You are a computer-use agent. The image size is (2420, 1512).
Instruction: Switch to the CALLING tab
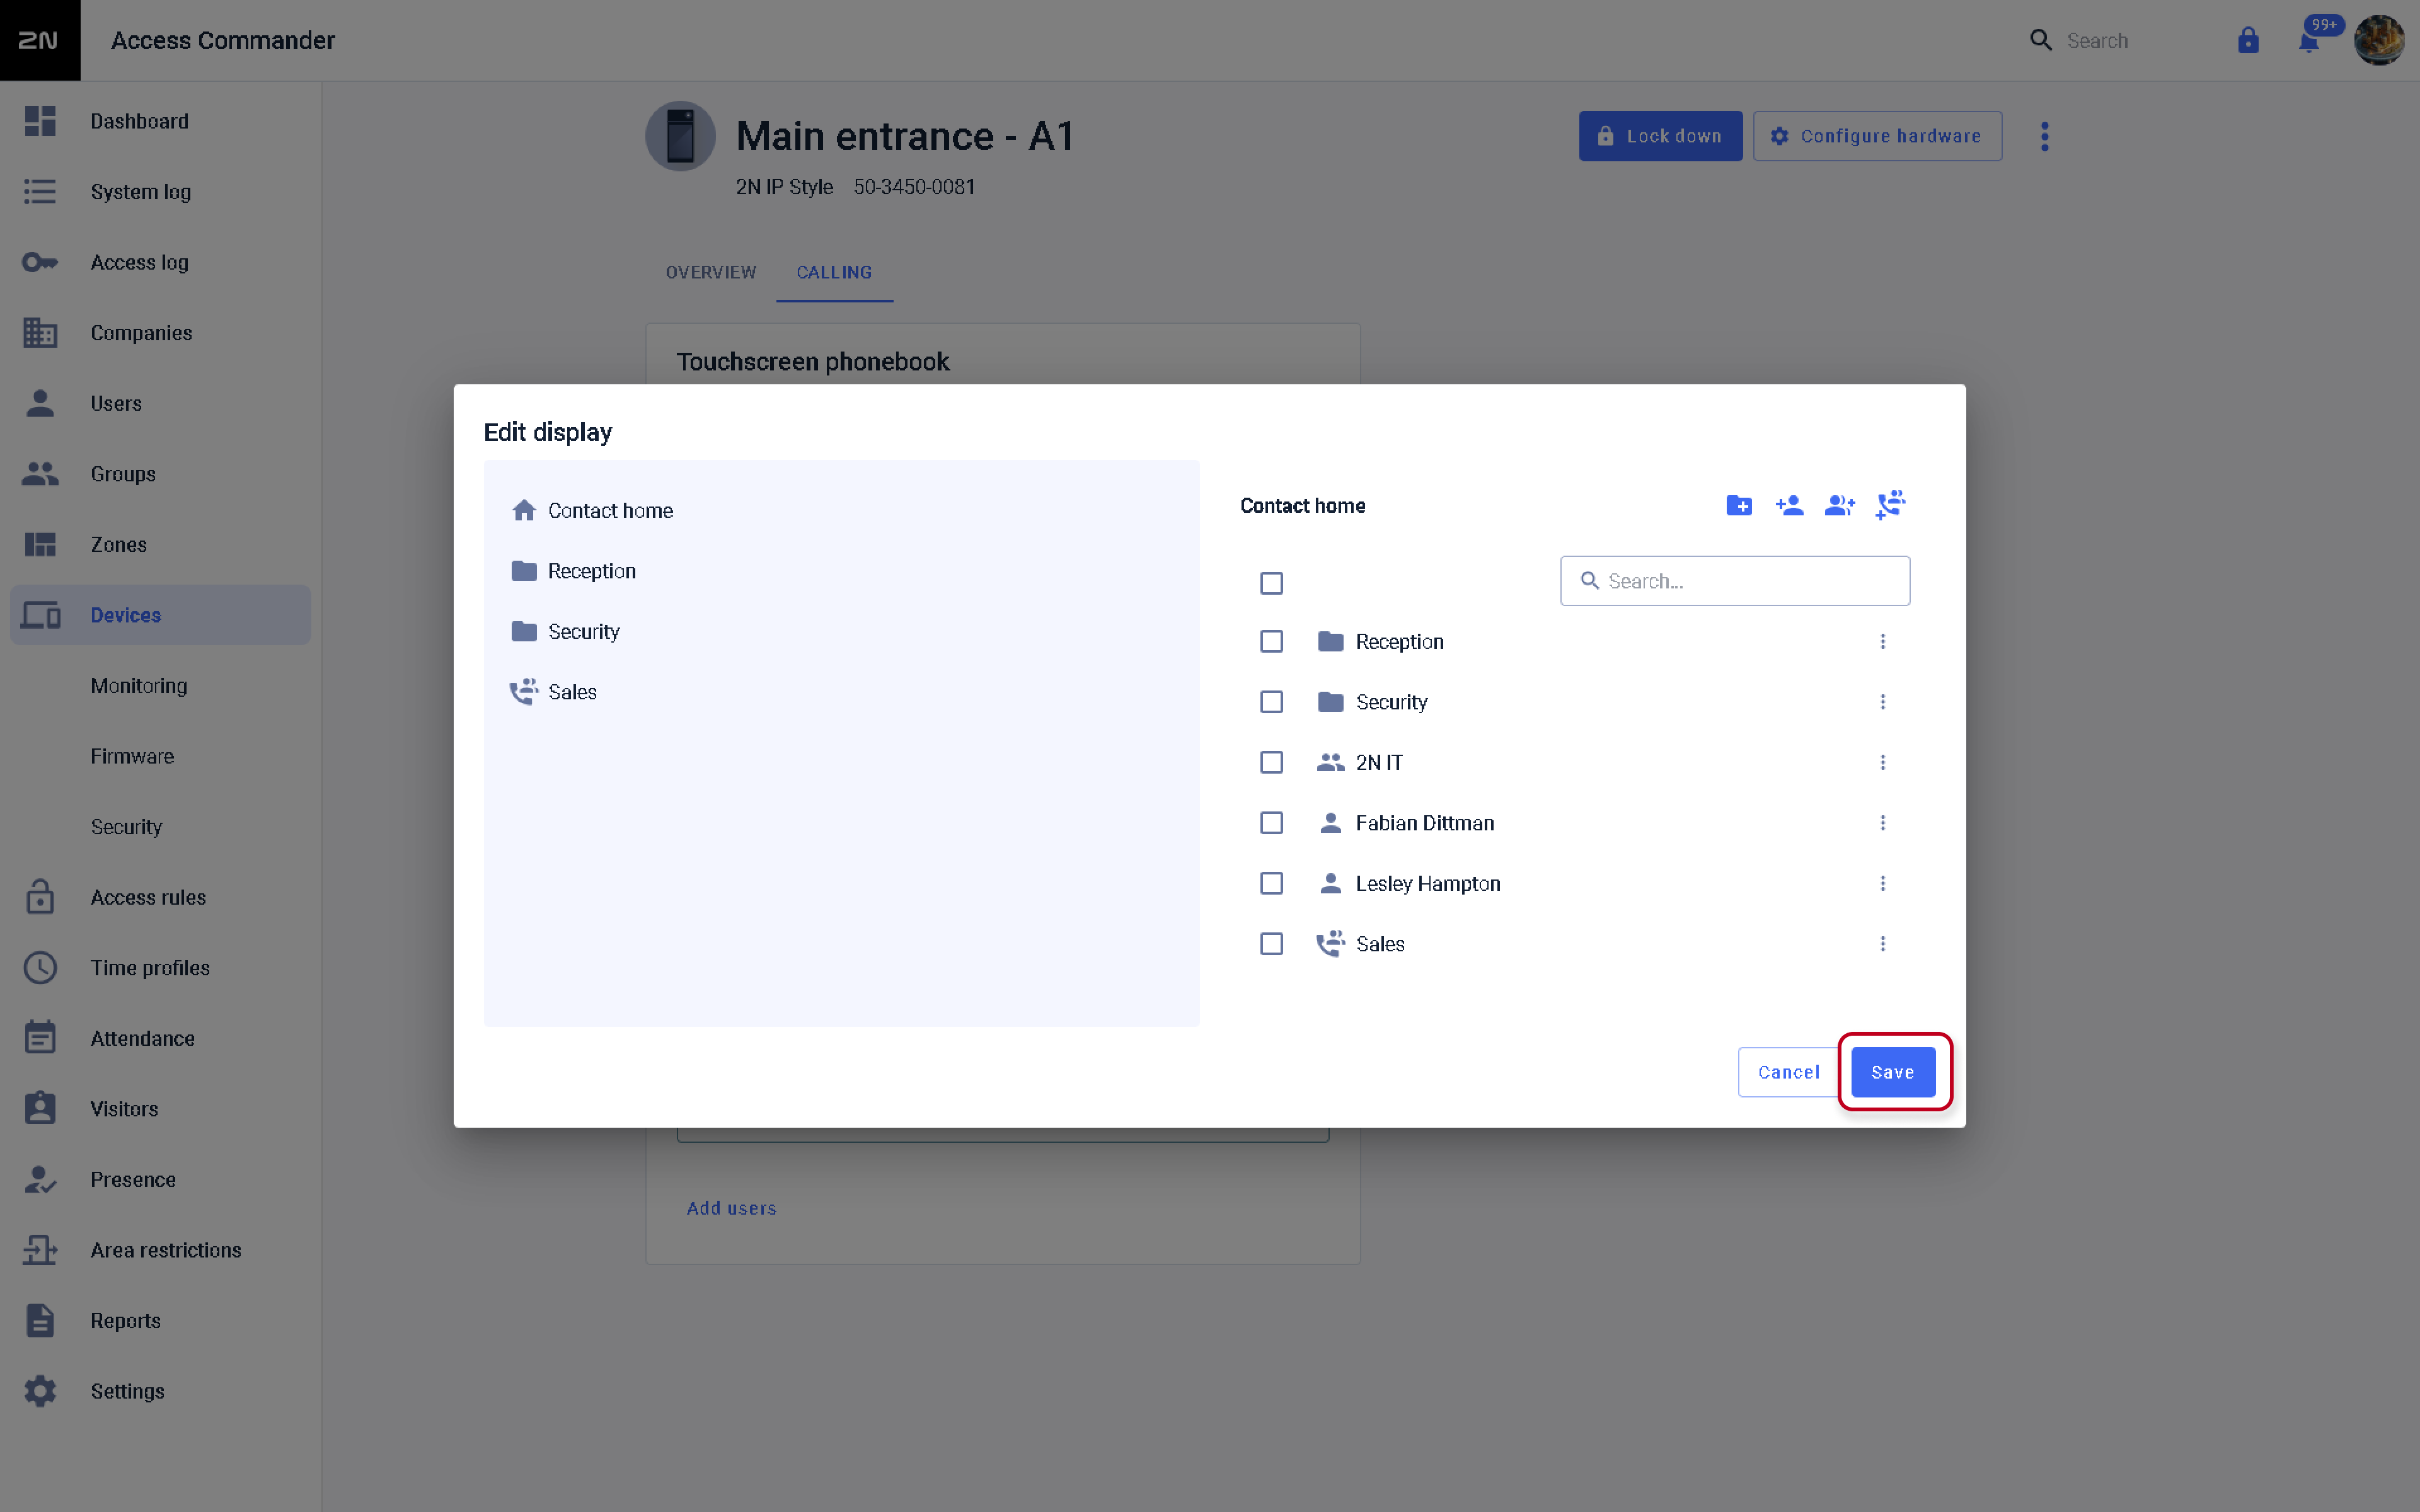click(834, 272)
